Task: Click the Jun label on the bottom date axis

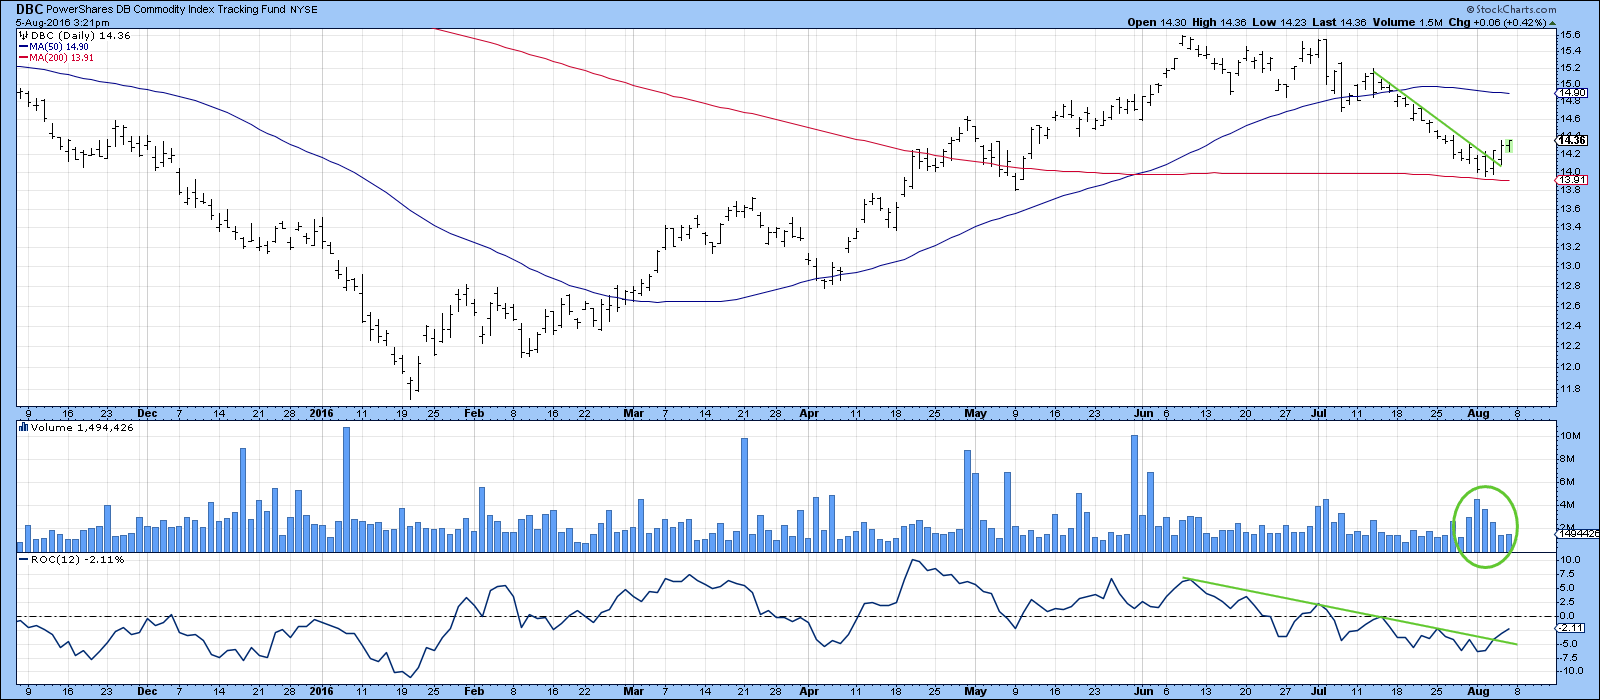Action: [x=1144, y=691]
